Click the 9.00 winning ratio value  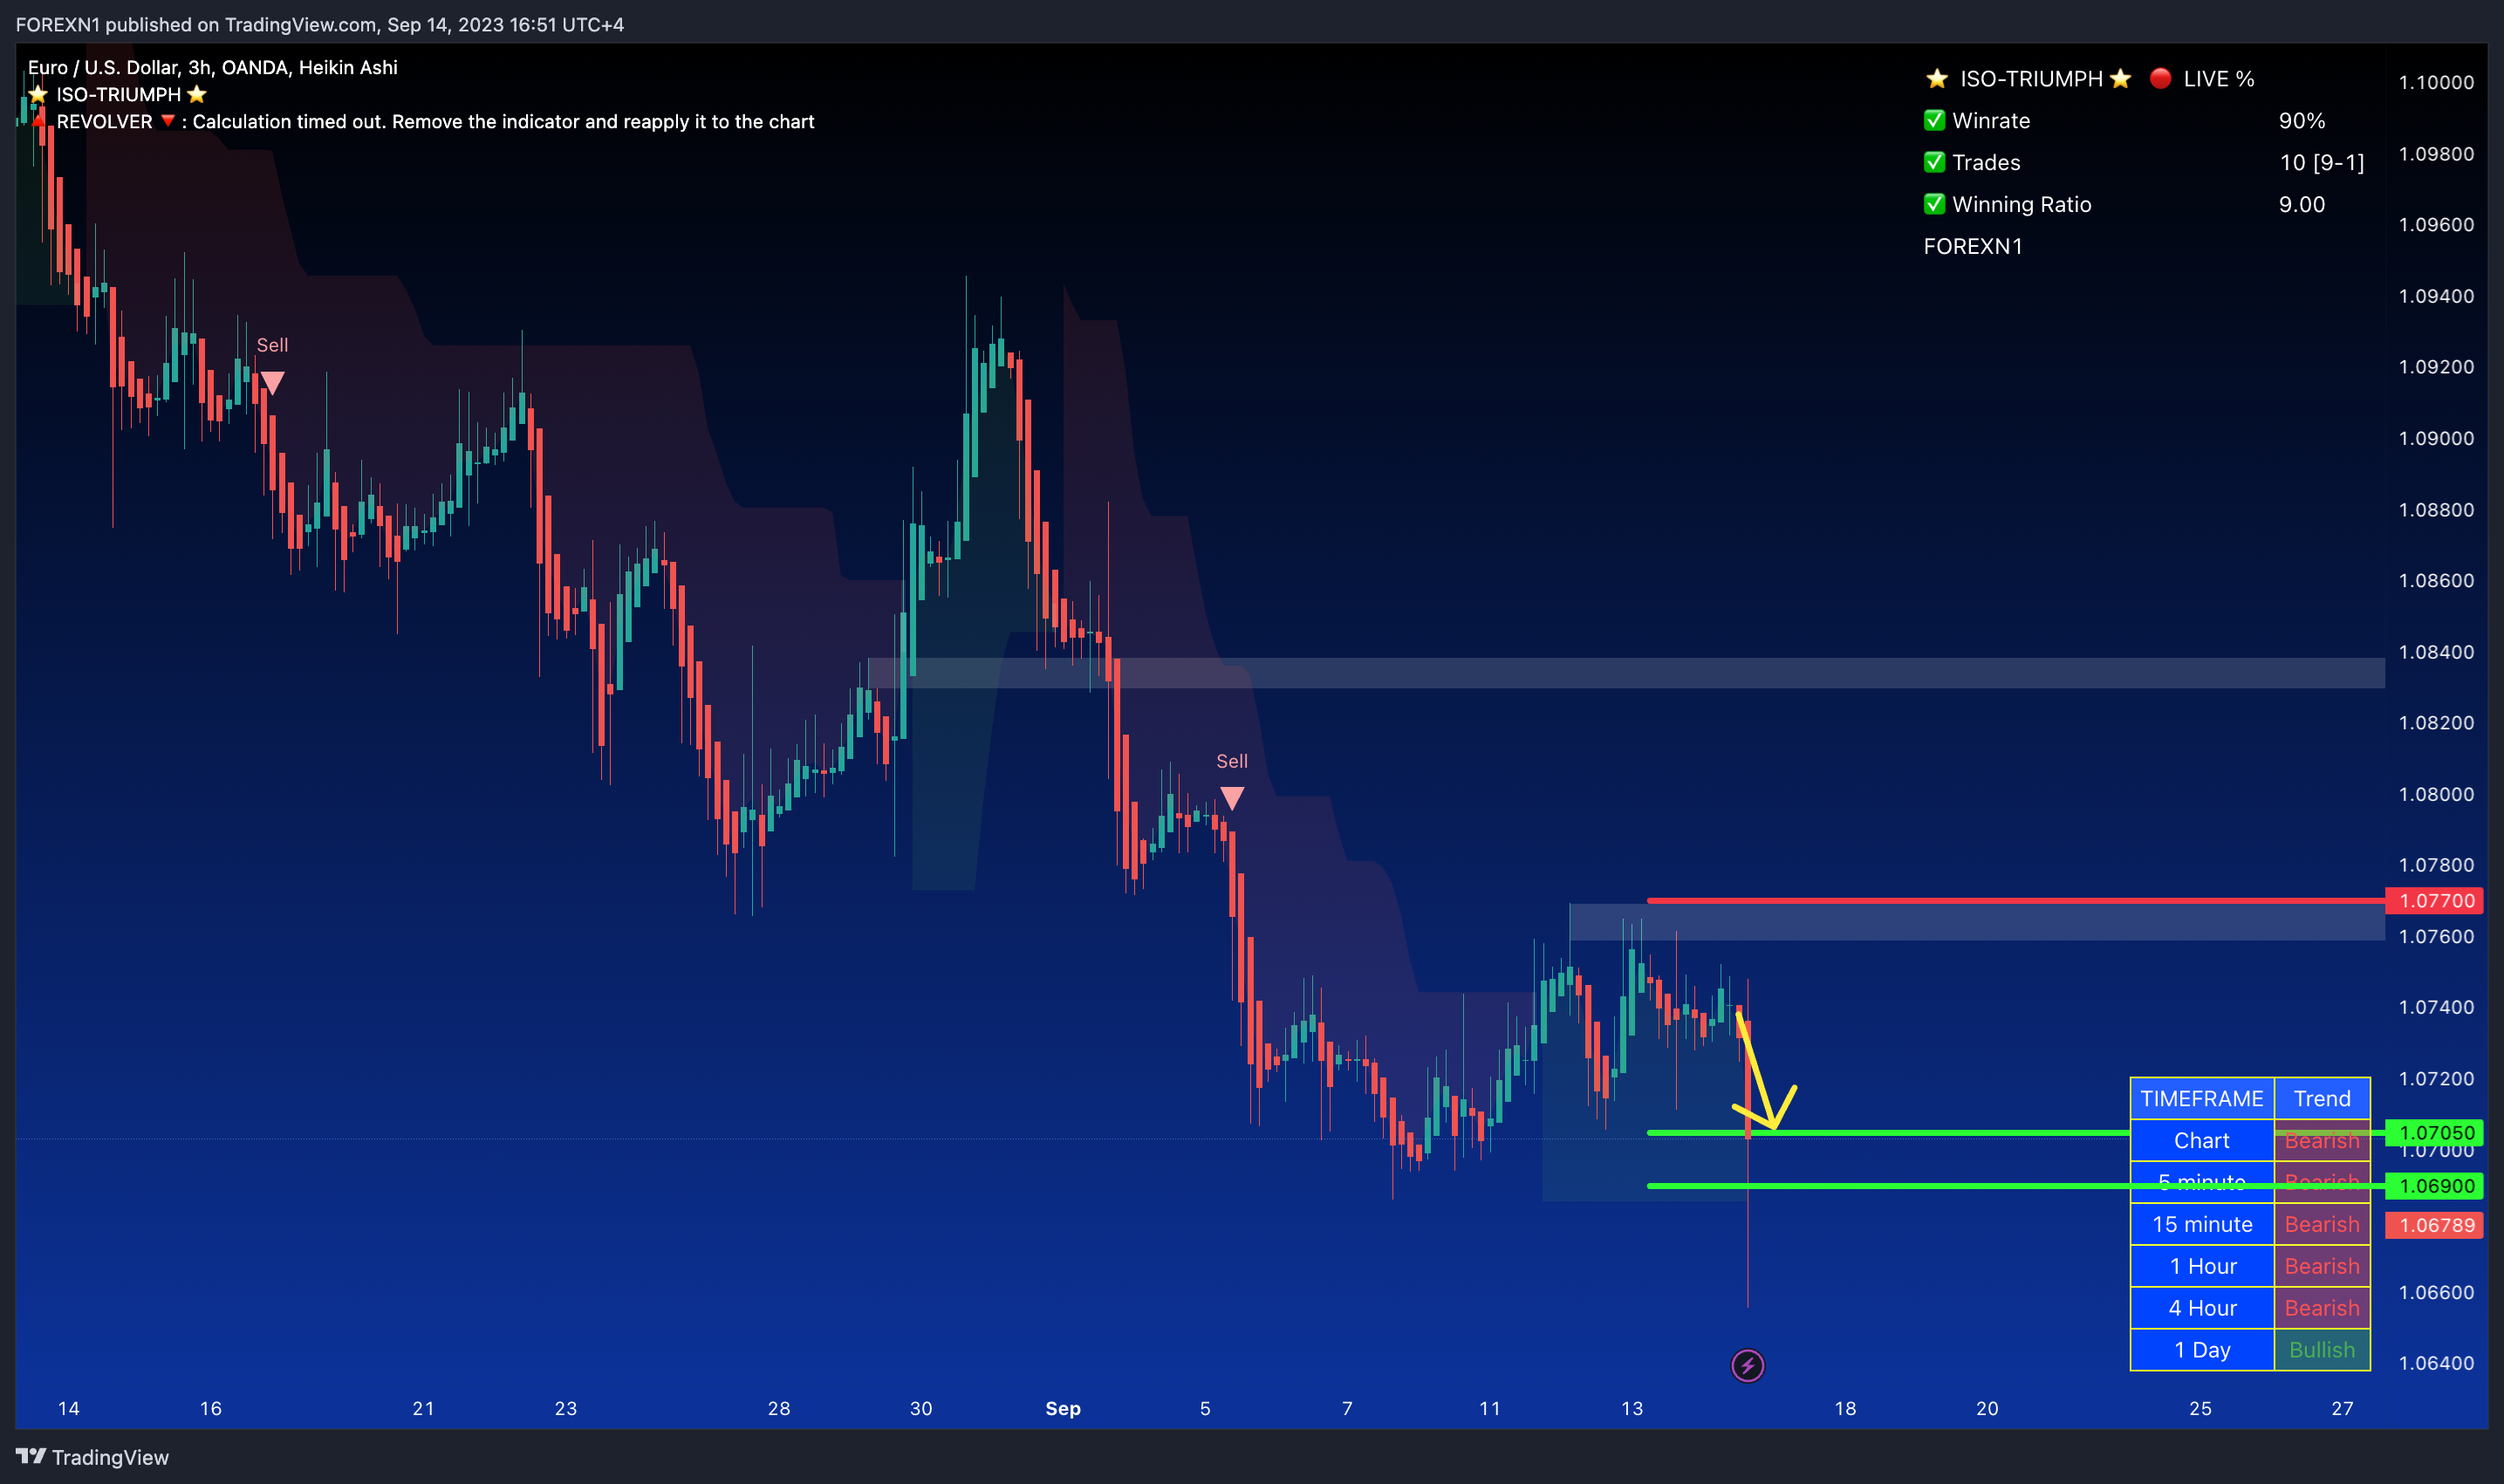(2302, 204)
